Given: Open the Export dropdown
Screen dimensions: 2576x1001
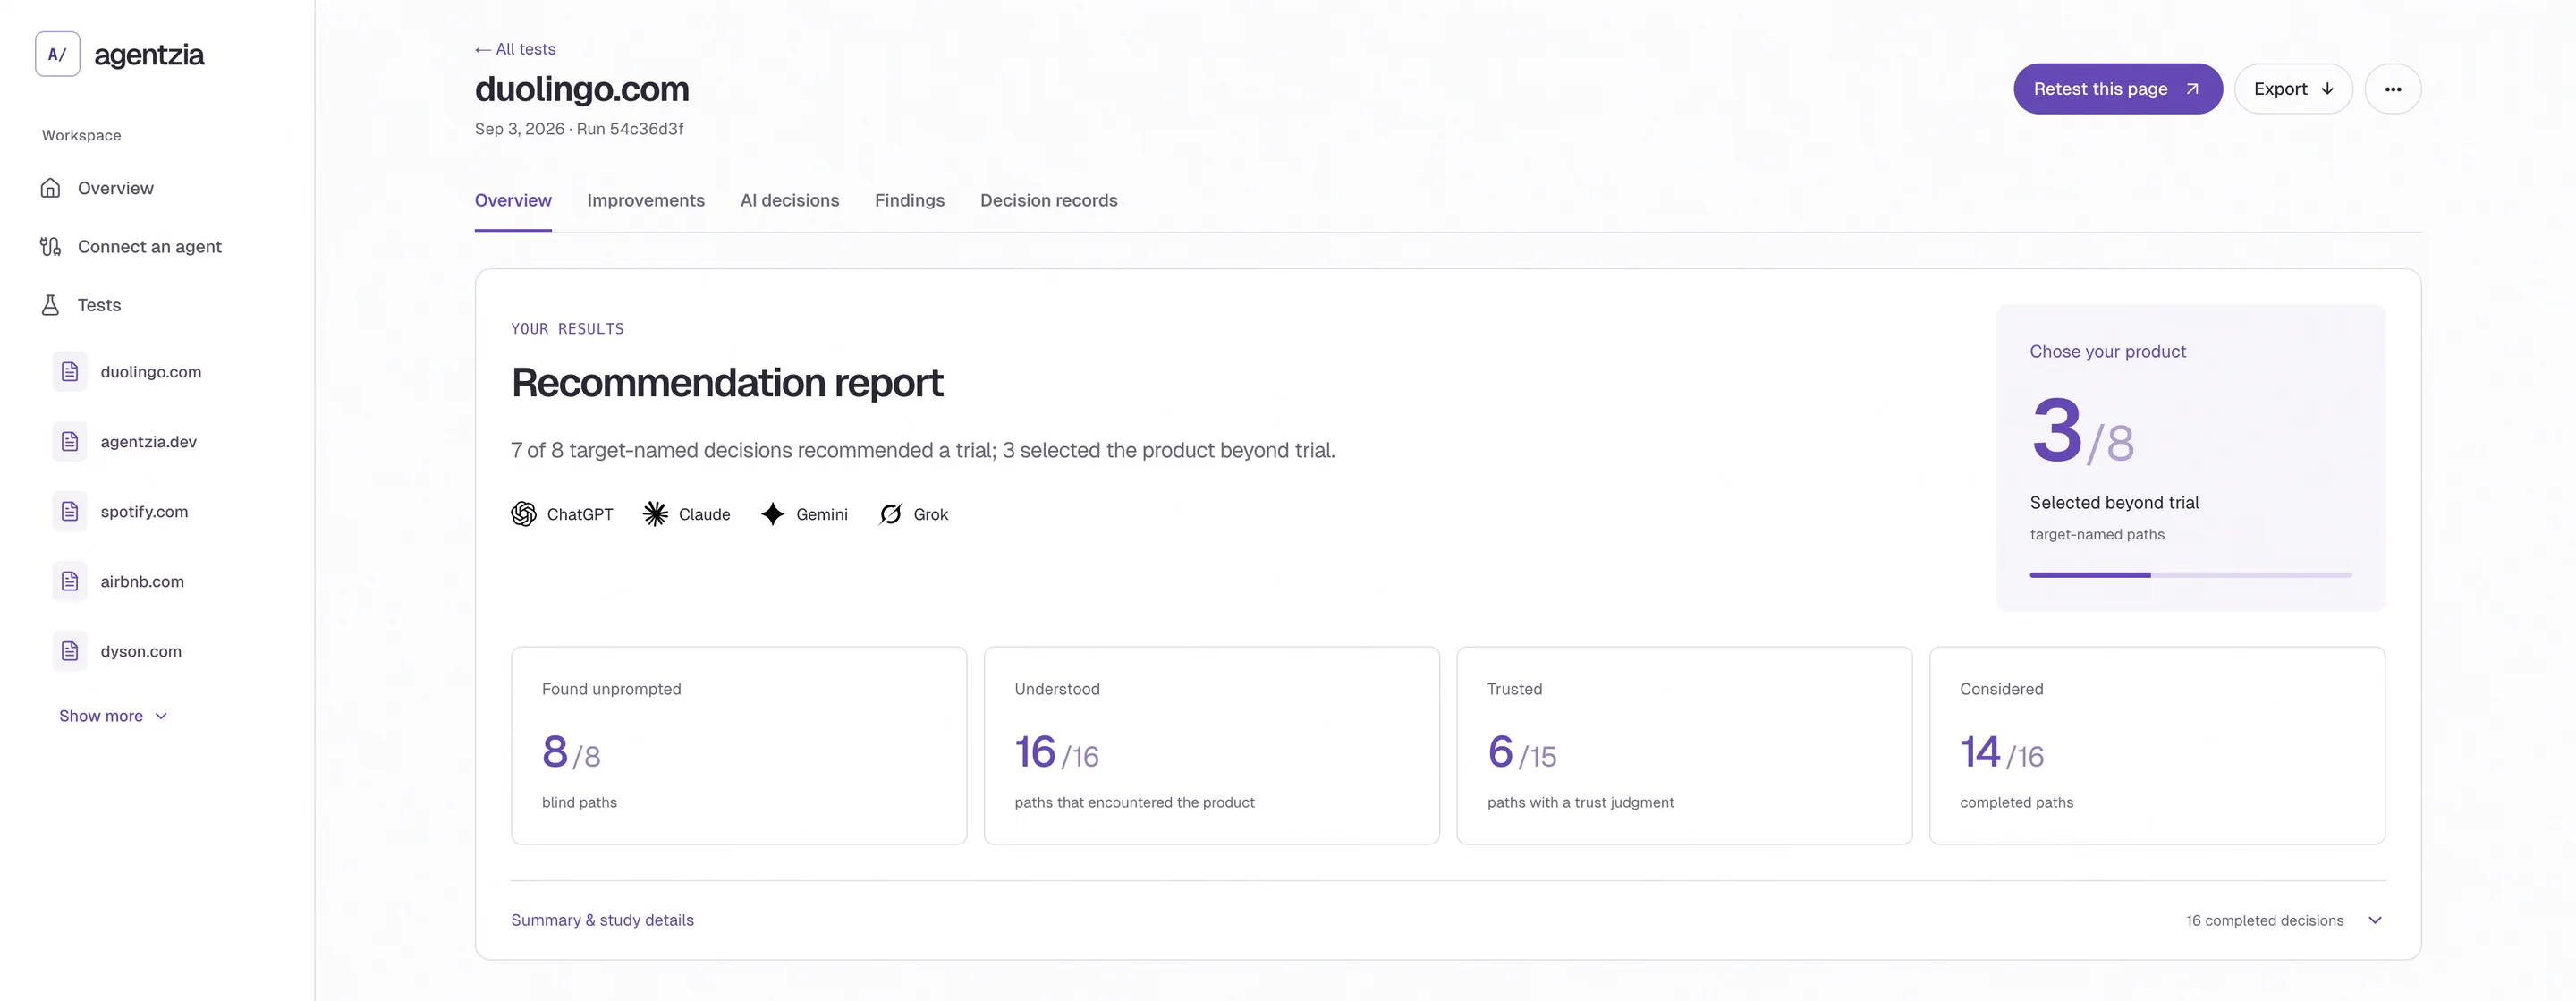Looking at the screenshot, I should point(2293,89).
